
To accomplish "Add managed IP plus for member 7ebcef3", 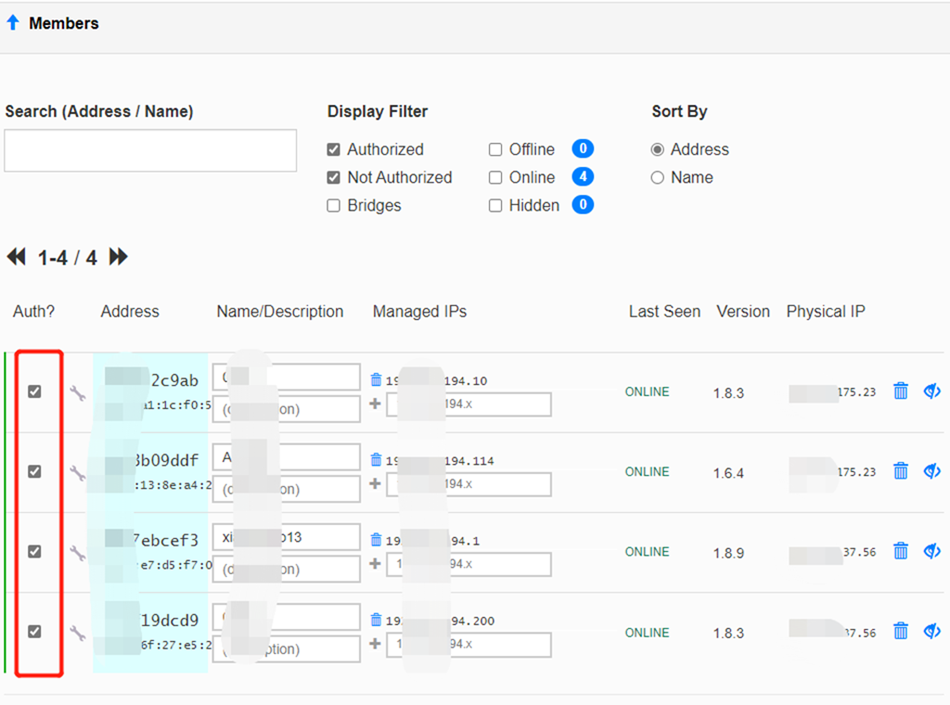I will point(375,563).
